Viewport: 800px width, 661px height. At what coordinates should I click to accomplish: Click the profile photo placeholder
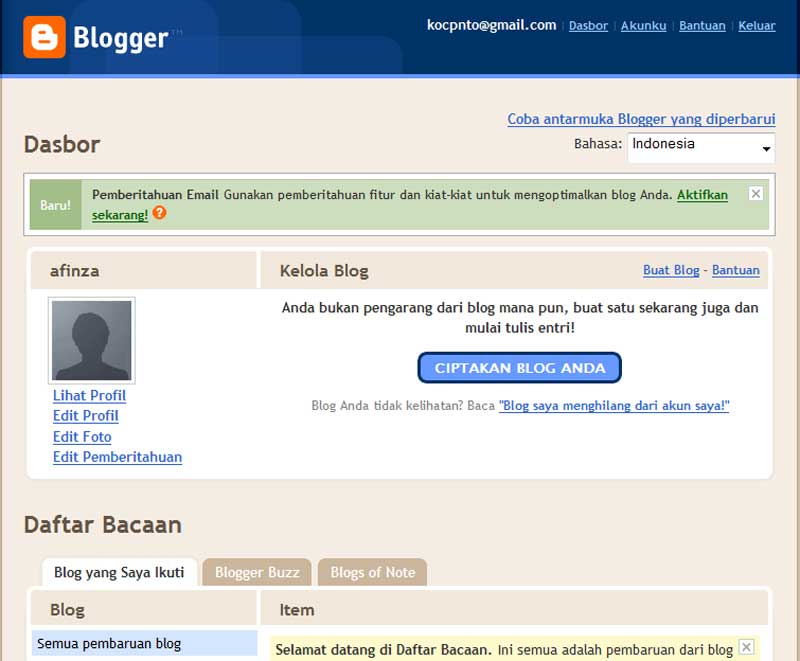pos(92,340)
